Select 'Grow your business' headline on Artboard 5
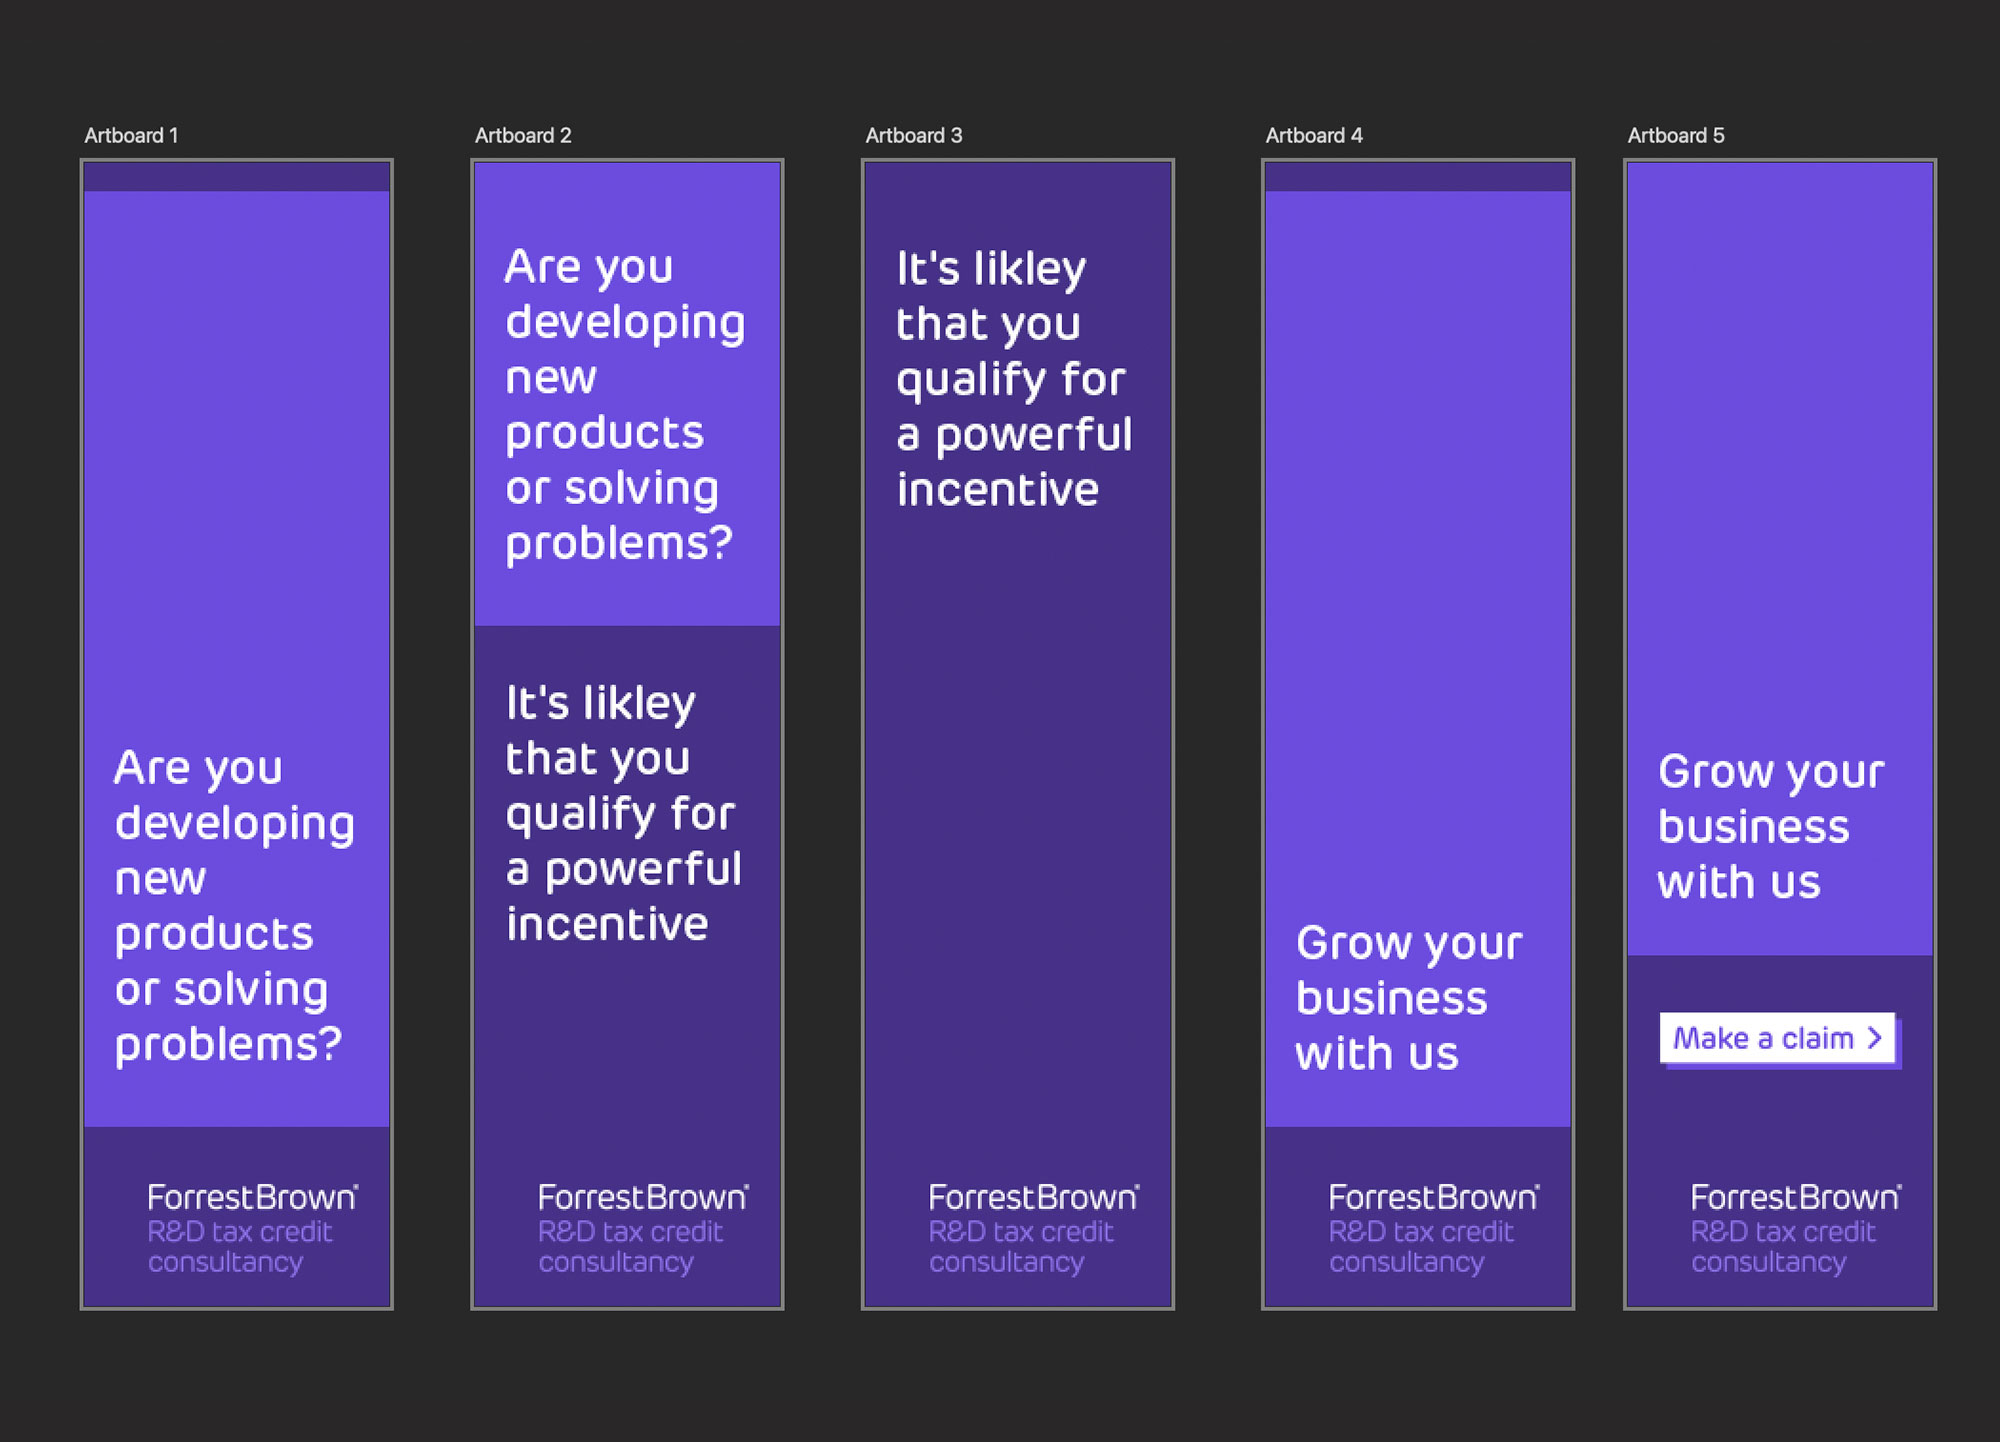The image size is (2000, 1442). (1768, 827)
